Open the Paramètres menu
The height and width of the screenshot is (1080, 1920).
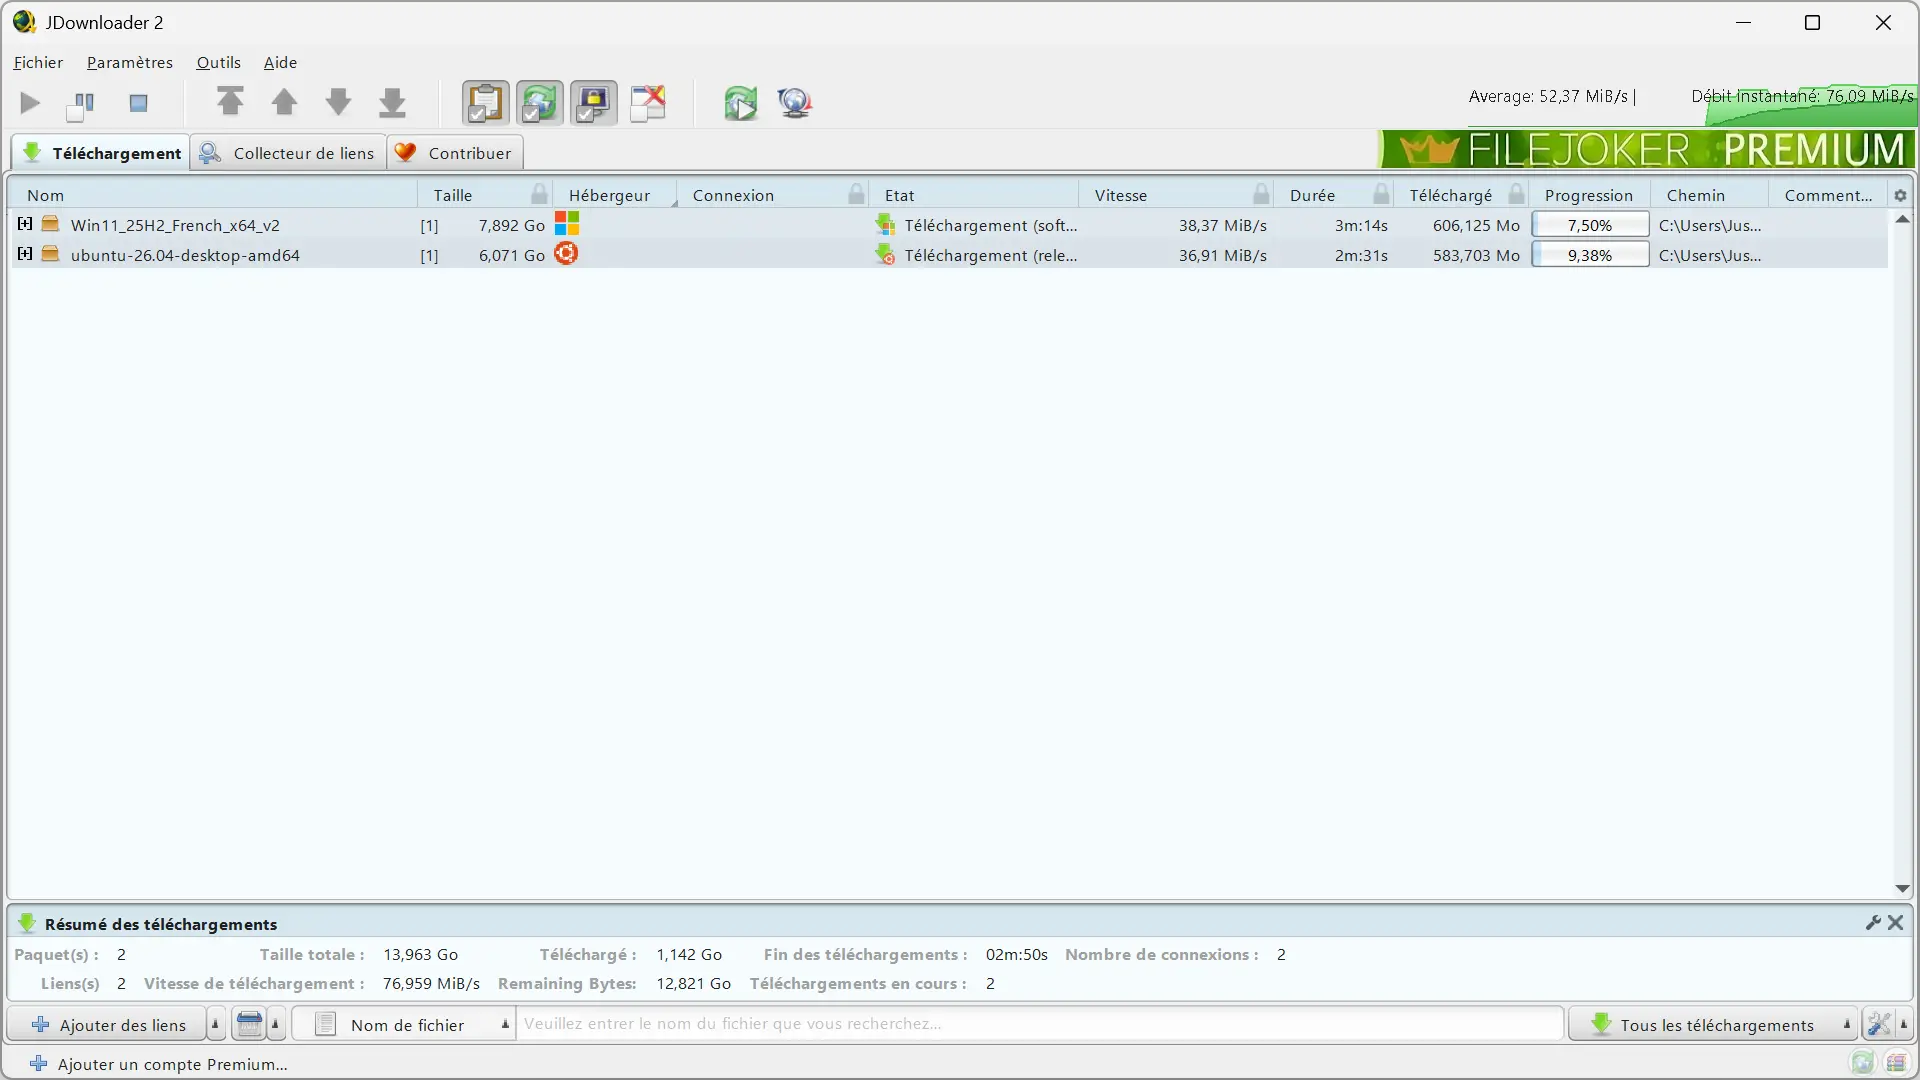coord(130,62)
